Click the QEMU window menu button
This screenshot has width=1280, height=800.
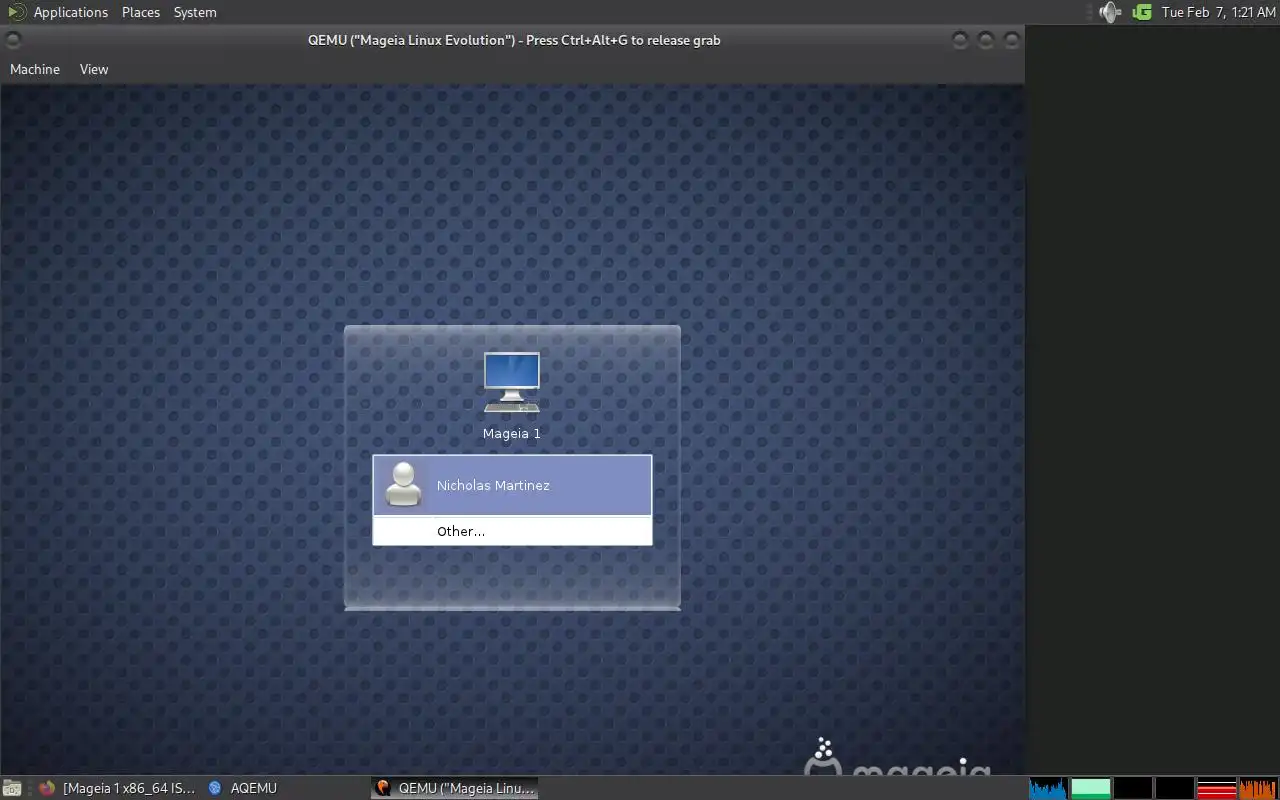13,40
